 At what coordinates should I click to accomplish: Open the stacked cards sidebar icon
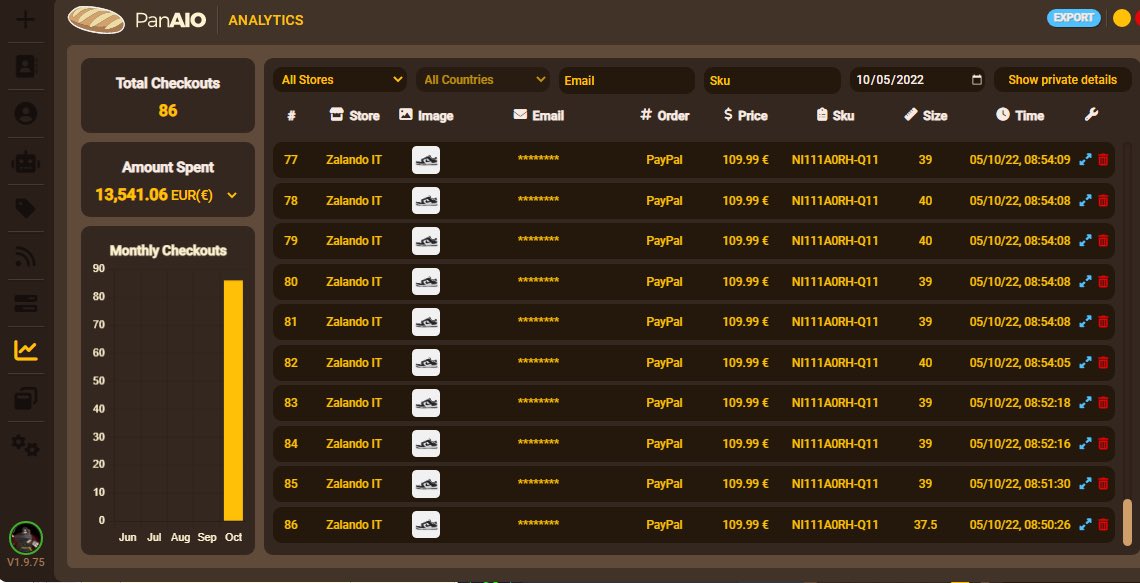(25, 398)
